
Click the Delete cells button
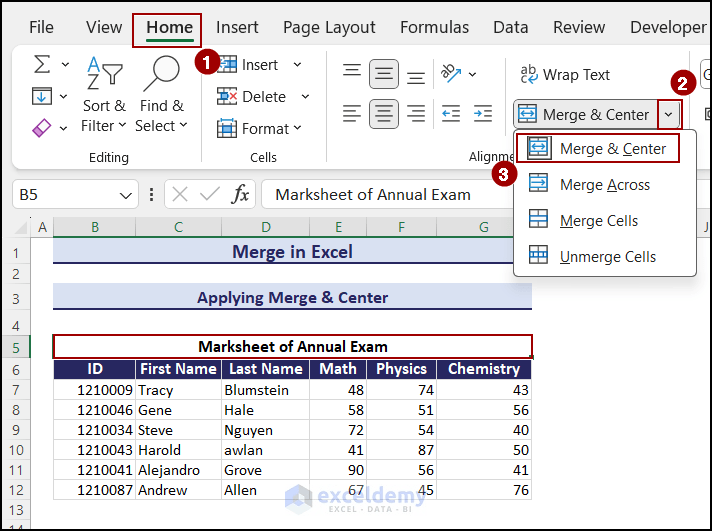coord(252,96)
